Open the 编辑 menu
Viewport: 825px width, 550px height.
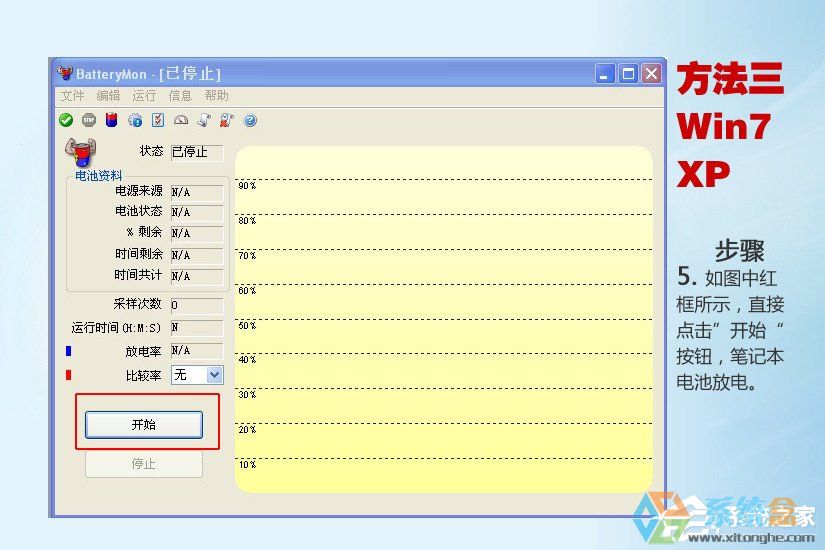(x=108, y=95)
